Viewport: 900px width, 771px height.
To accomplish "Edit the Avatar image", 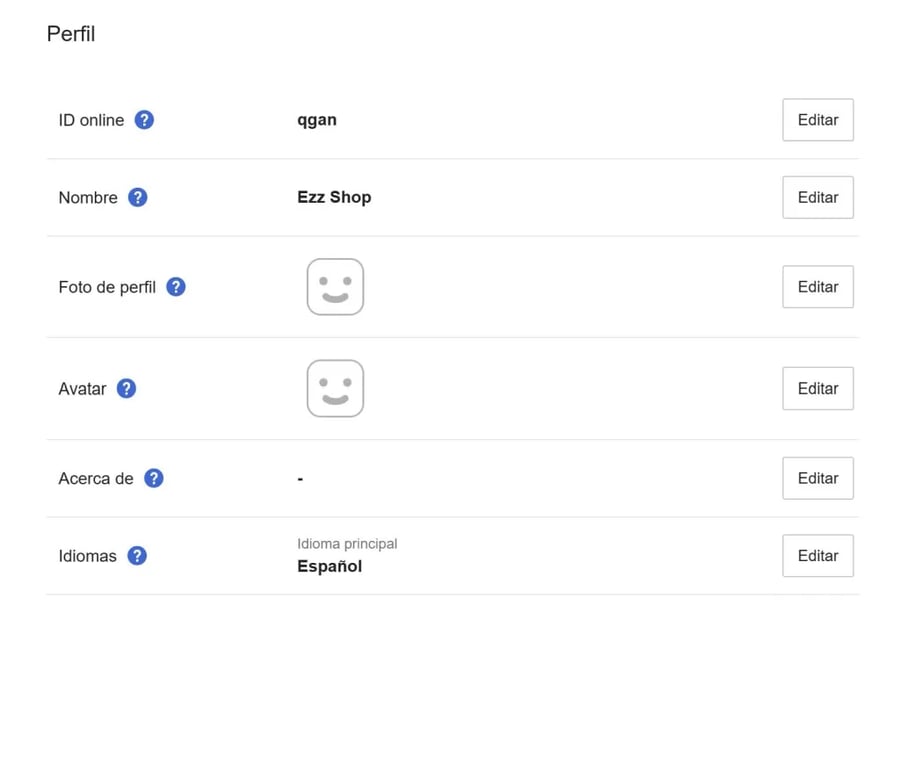I will 818,389.
